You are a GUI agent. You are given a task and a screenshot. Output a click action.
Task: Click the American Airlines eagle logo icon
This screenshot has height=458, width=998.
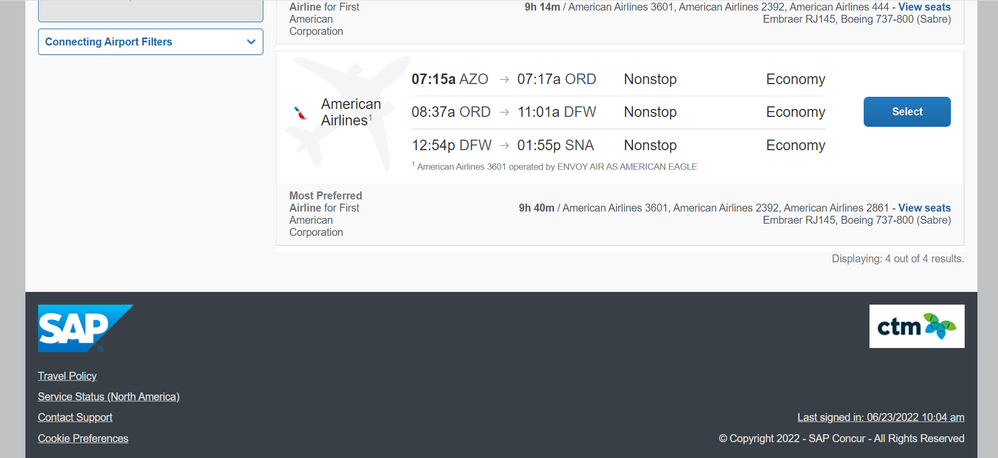pos(300,112)
